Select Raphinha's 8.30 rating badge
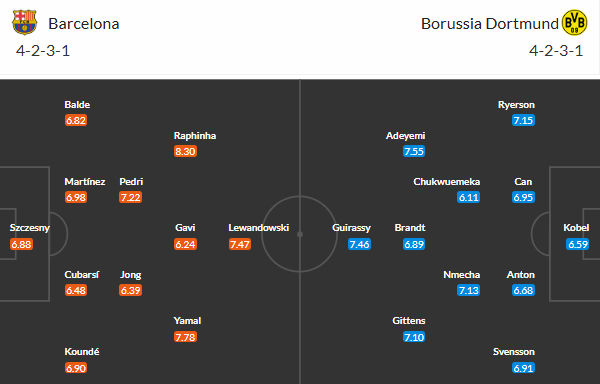This screenshot has width=600, height=384. coord(185,151)
